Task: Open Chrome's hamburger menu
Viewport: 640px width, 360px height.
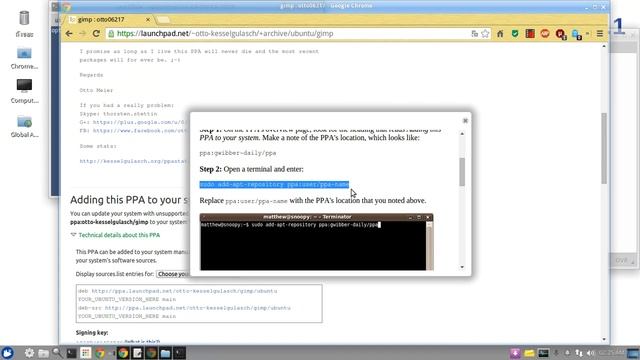Action: tap(600, 34)
